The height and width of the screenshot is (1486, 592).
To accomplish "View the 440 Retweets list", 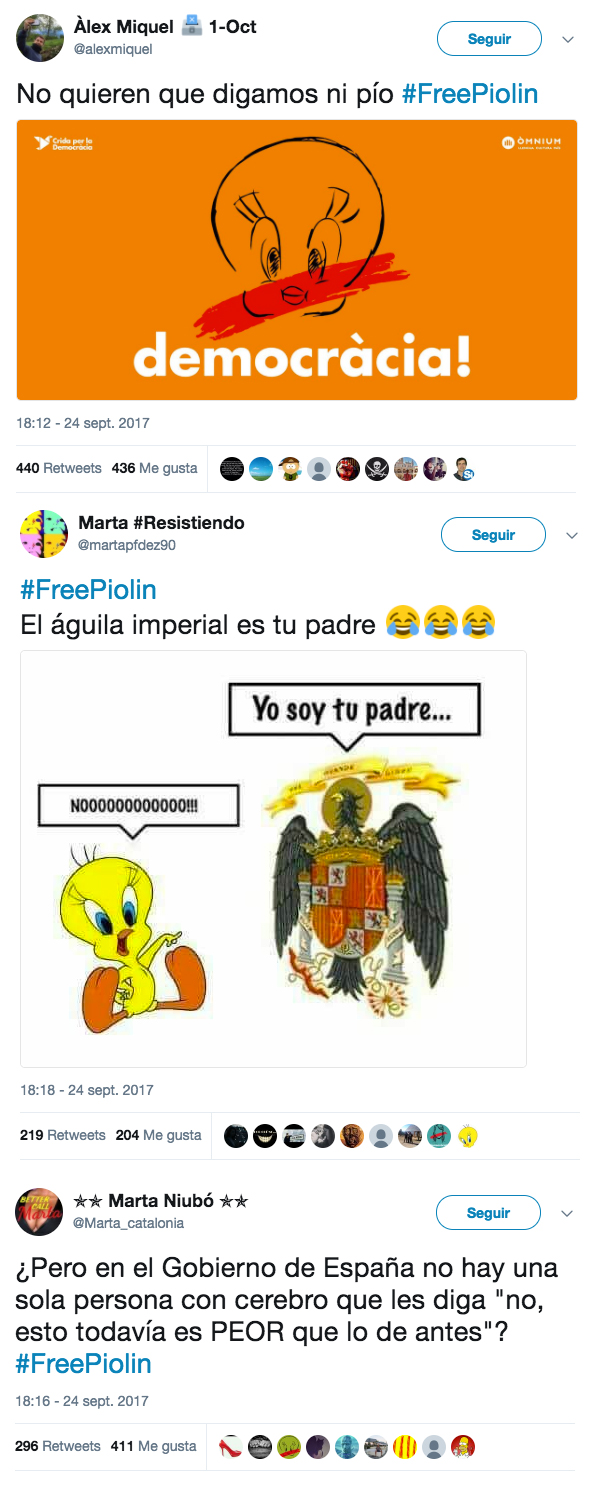I will point(59,468).
